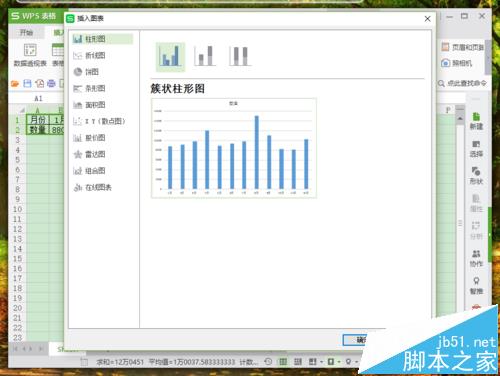Click the print icon in quick toolbar

51,83
